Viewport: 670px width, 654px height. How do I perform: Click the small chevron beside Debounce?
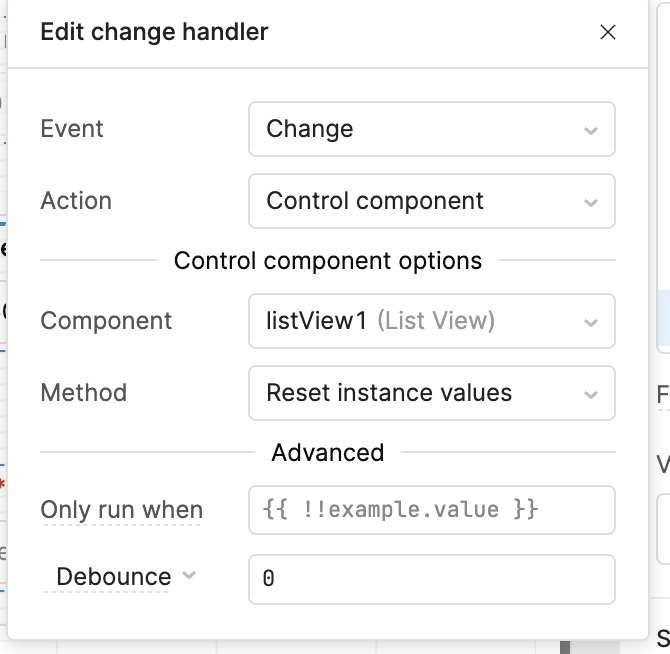click(x=189, y=576)
